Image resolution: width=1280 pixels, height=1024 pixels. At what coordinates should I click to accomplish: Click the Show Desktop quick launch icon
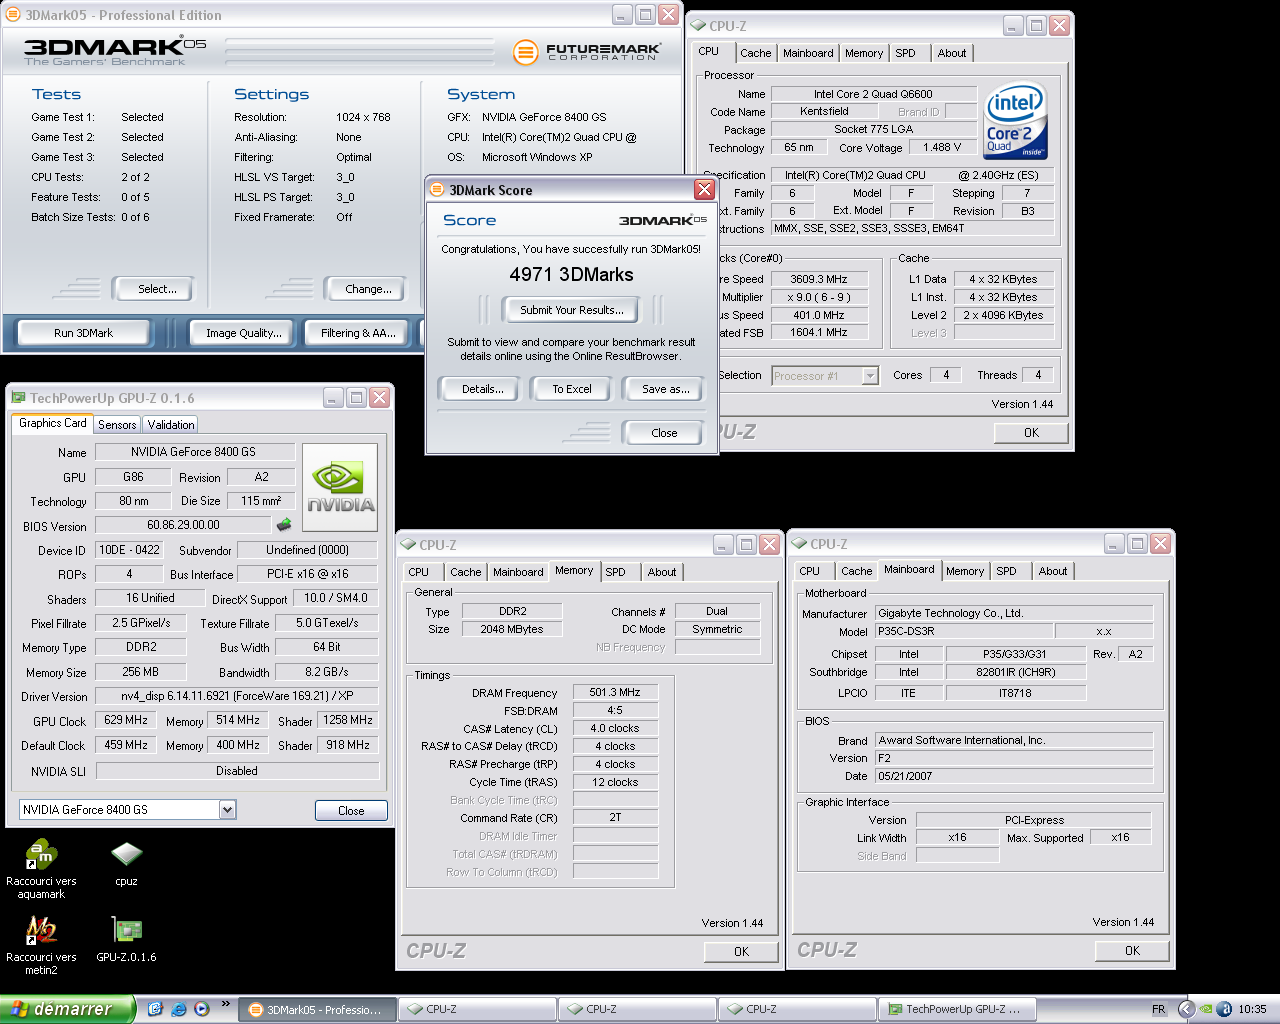pos(155,1009)
